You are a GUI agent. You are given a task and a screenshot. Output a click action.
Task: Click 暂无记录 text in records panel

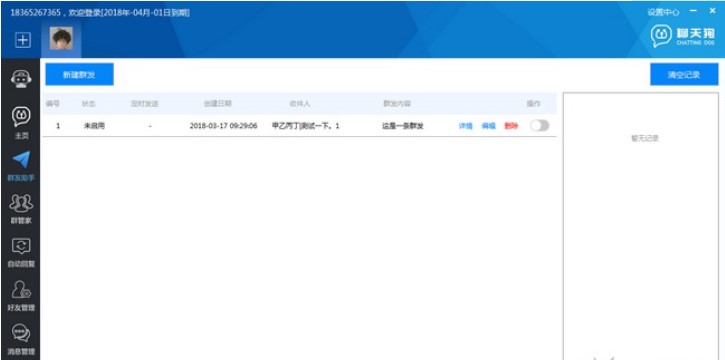click(645, 138)
